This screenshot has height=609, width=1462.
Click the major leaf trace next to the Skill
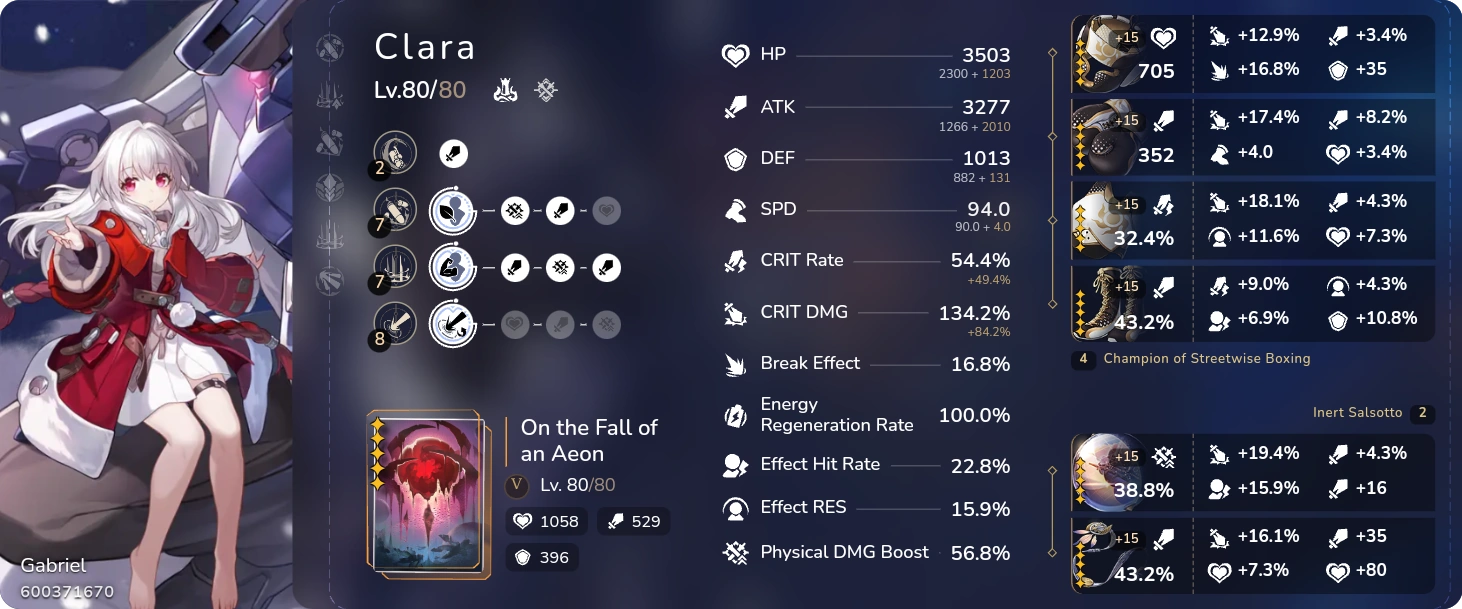point(453,212)
